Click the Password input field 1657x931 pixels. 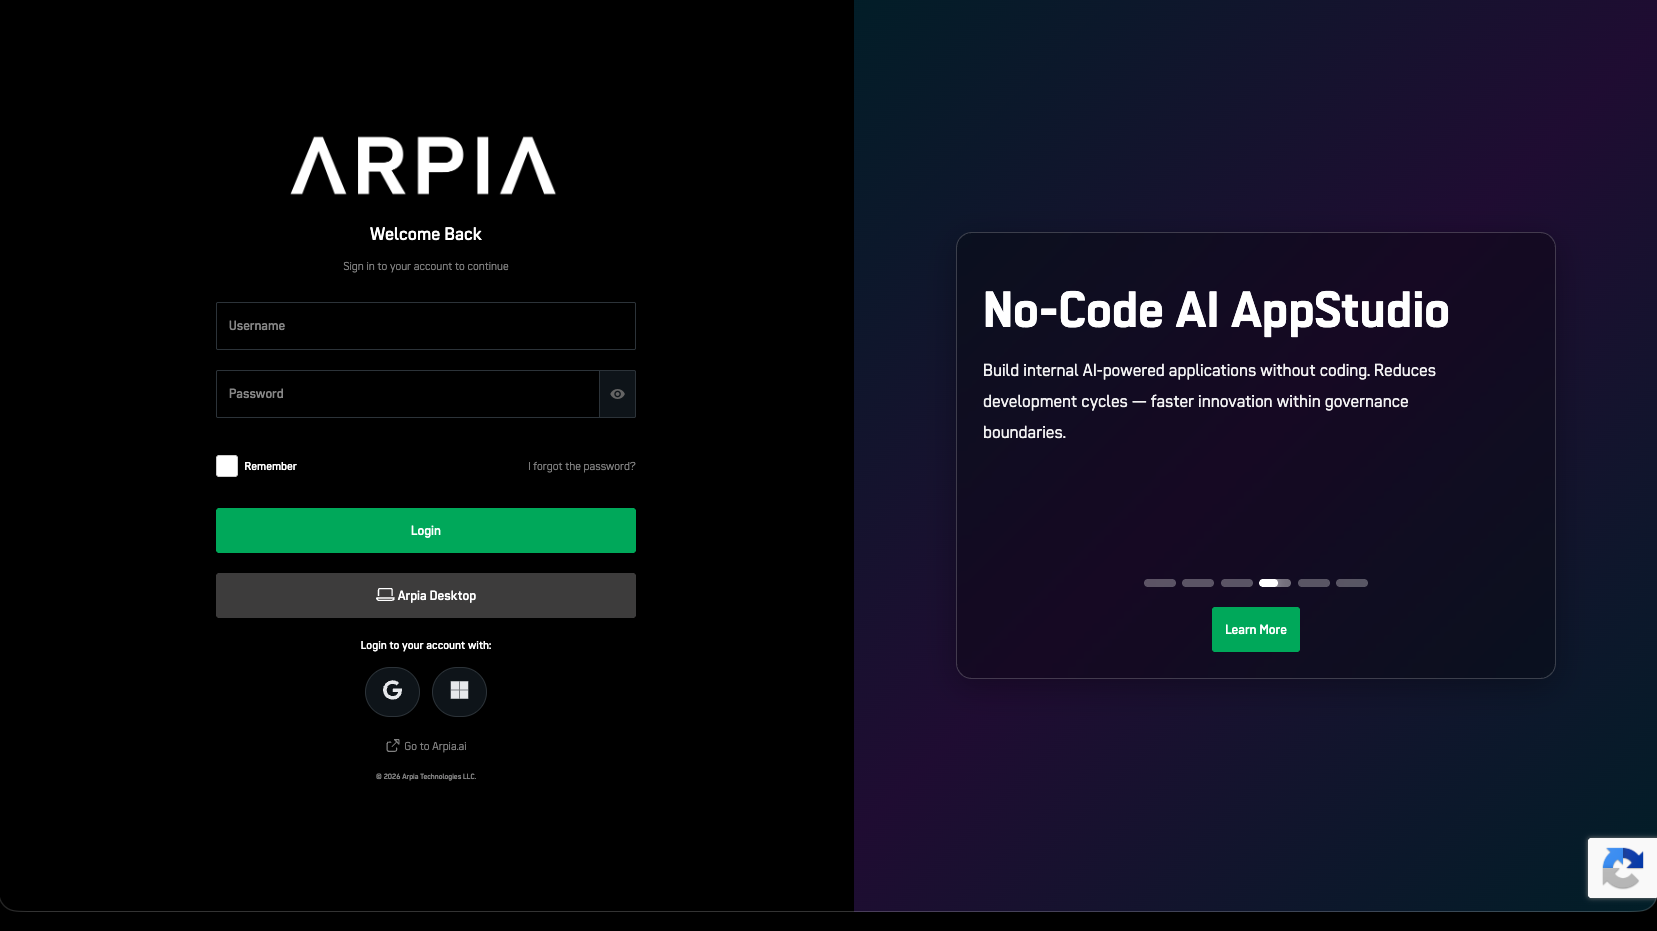point(407,394)
